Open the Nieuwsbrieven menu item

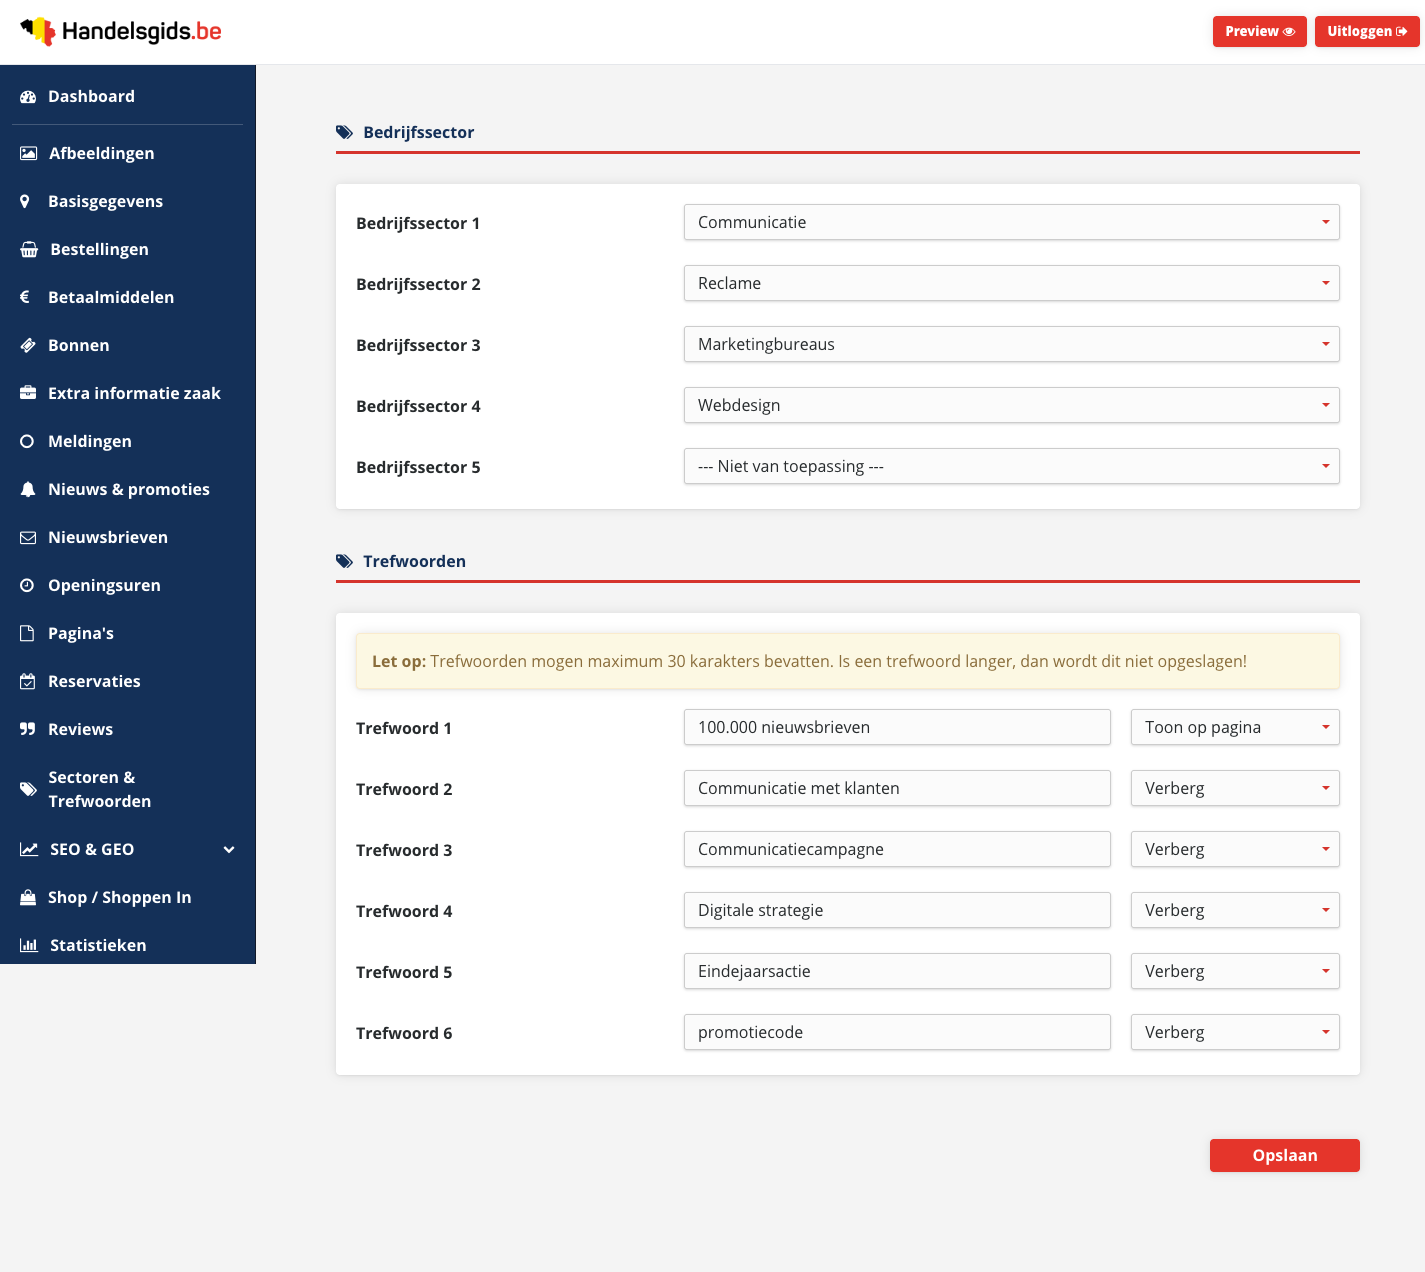tap(128, 537)
